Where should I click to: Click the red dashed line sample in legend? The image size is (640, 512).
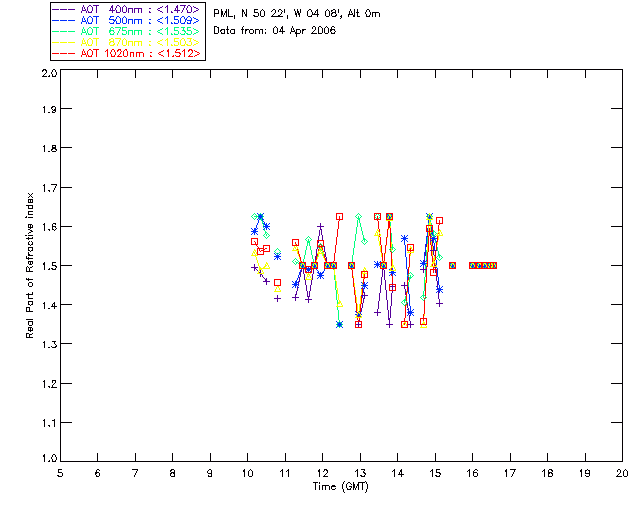click(64, 53)
